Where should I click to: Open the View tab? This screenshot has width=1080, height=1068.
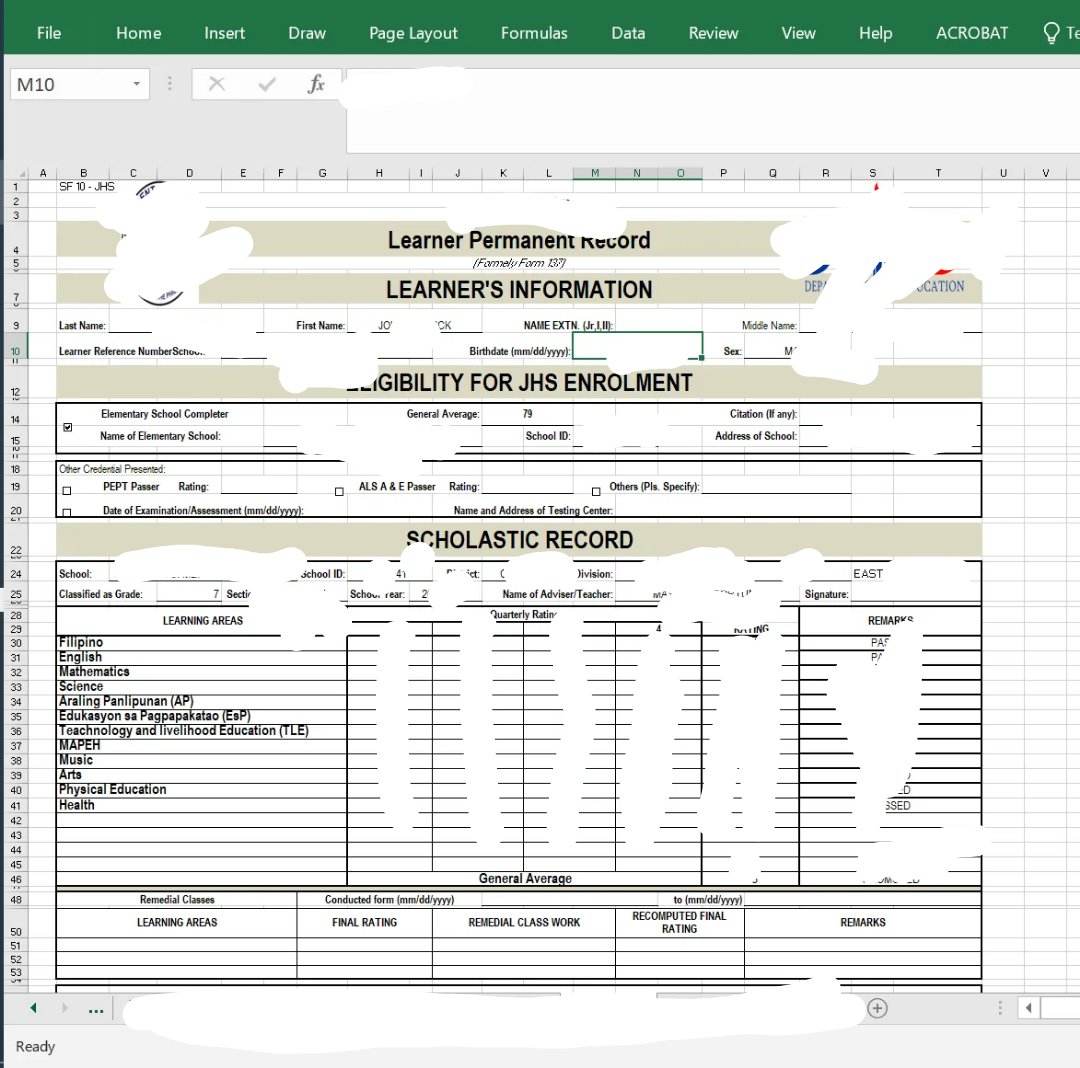(x=798, y=33)
